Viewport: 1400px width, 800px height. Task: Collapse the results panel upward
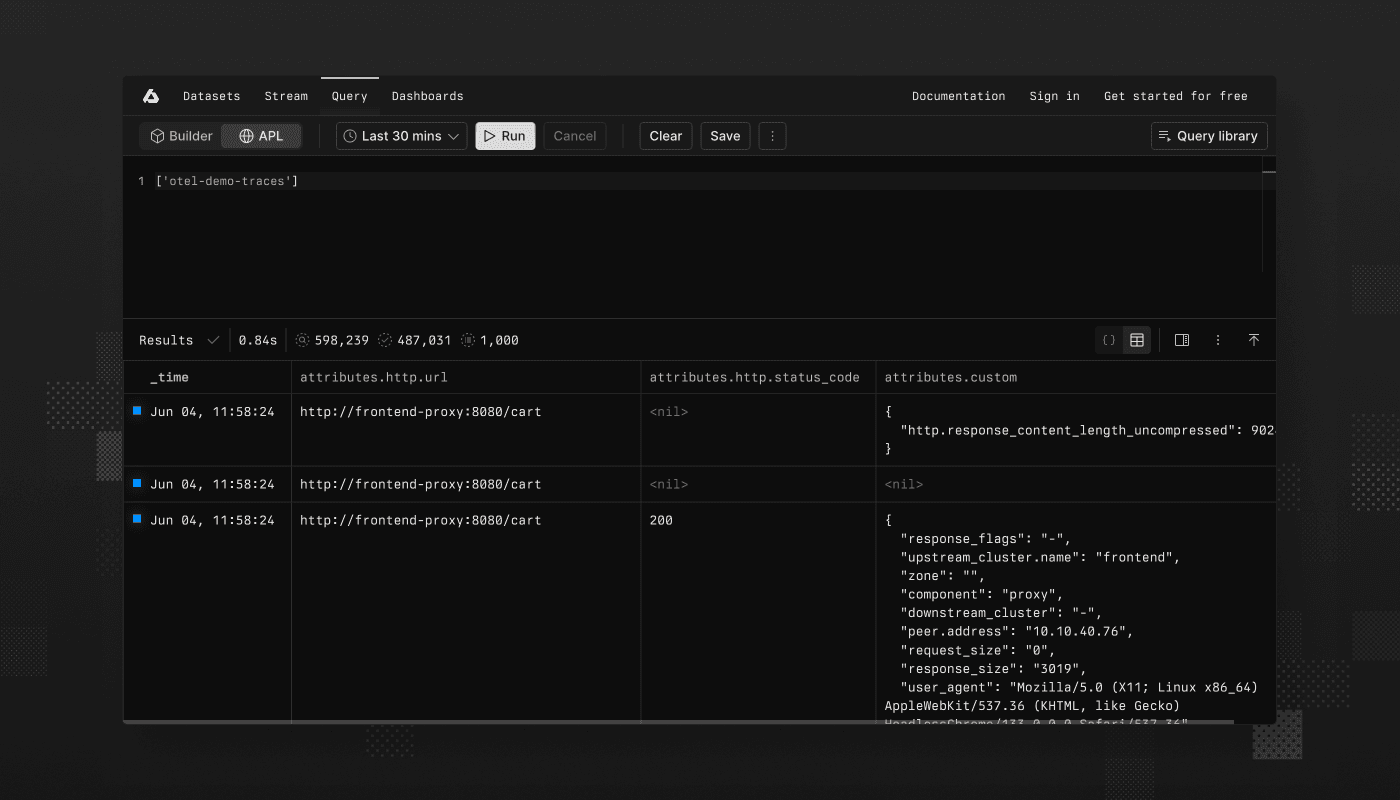(x=1254, y=340)
